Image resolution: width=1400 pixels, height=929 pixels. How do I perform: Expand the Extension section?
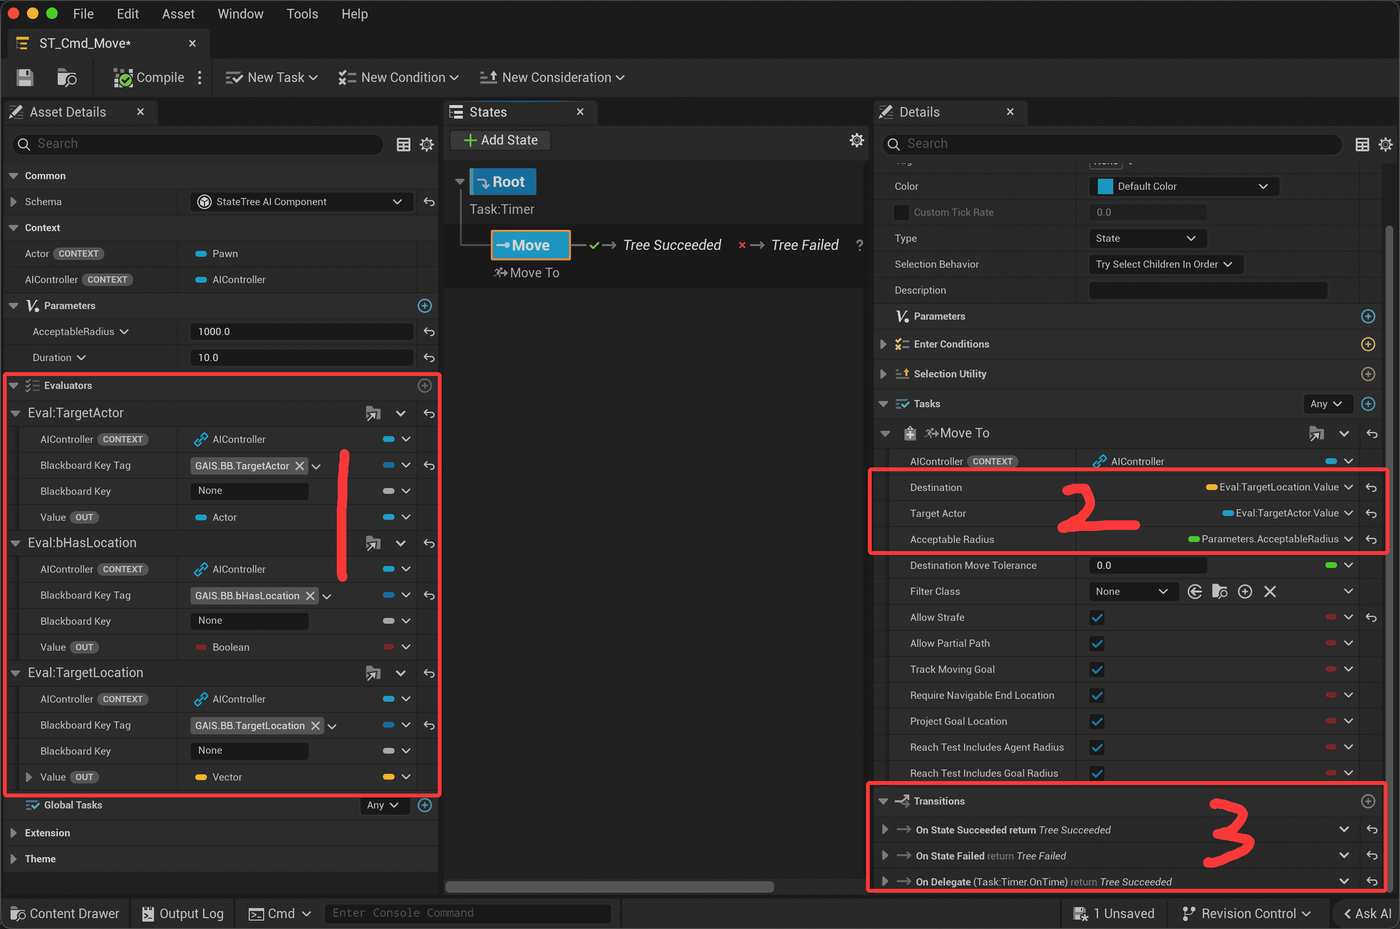pyautogui.click(x=14, y=833)
